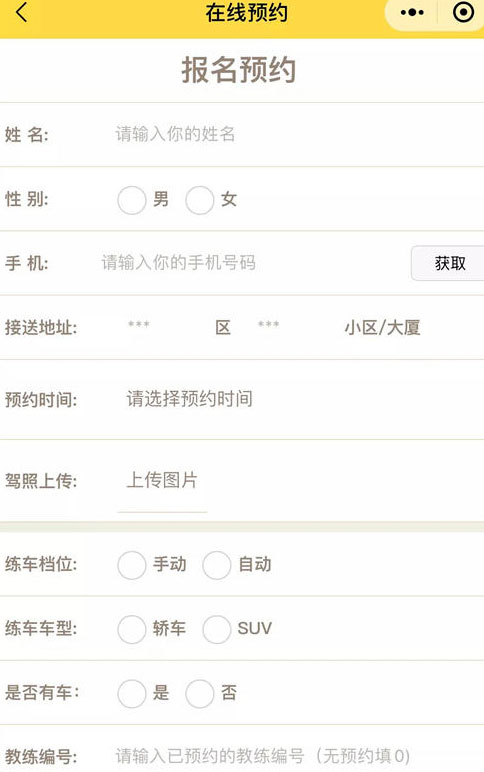The image size is (484, 772).
Task: Open the selector before 小区/大厦
Action: [268, 325]
